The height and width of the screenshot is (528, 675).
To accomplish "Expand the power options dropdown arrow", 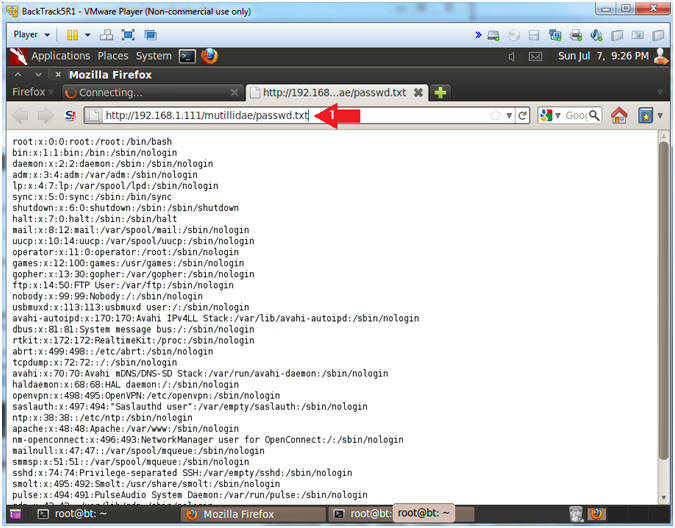I will tap(87, 35).
